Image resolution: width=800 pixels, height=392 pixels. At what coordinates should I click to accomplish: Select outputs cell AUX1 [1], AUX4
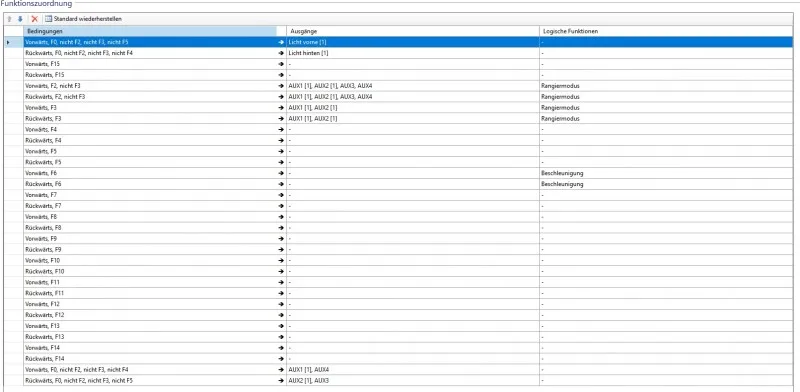tap(413, 370)
